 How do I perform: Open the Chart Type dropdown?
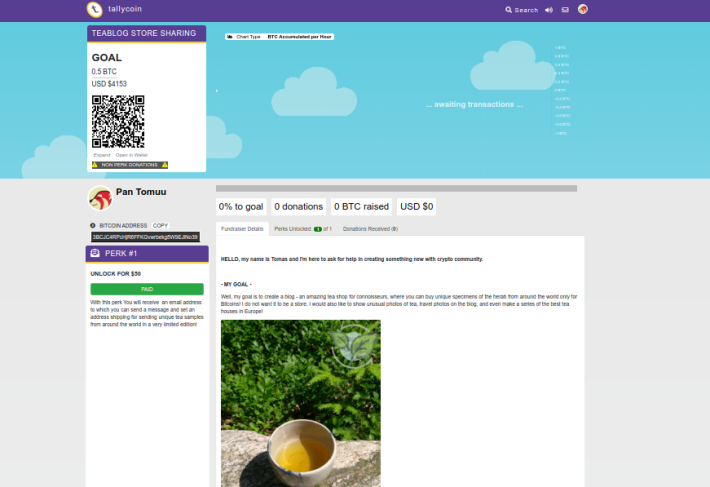click(x=279, y=37)
